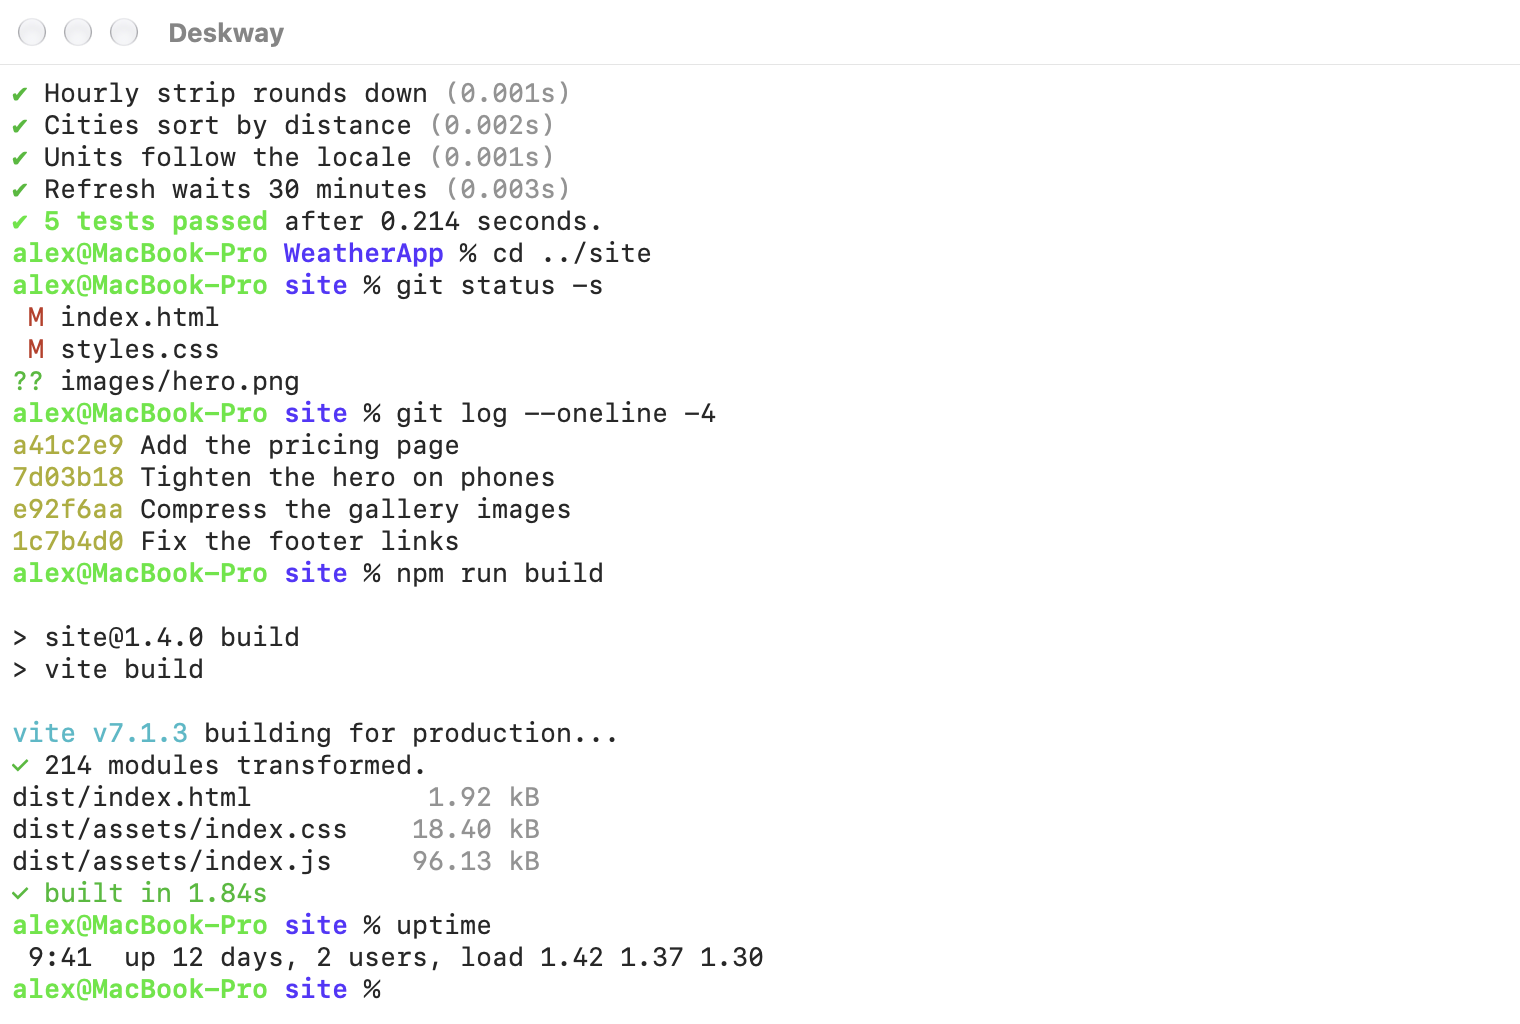The height and width of the screenshot is (1024, 1520).
Task: Click the "cd ../site" command
Action: tap(571, 253)
